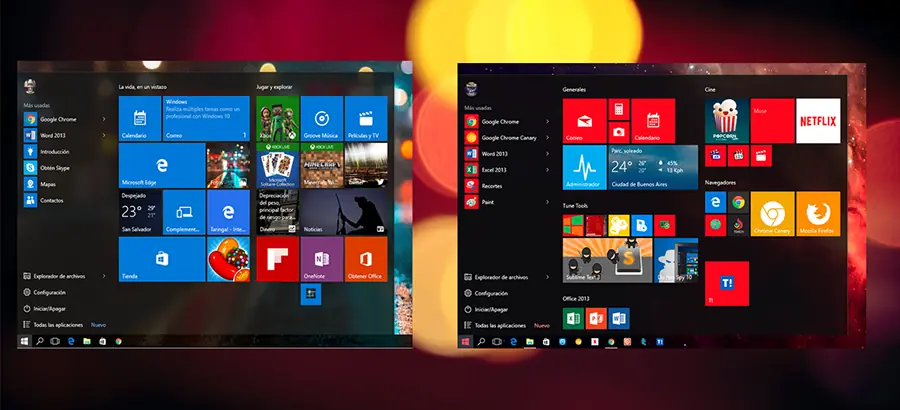
Task: Open the Microsoft Edge wide tile
Action: [162, 165]
